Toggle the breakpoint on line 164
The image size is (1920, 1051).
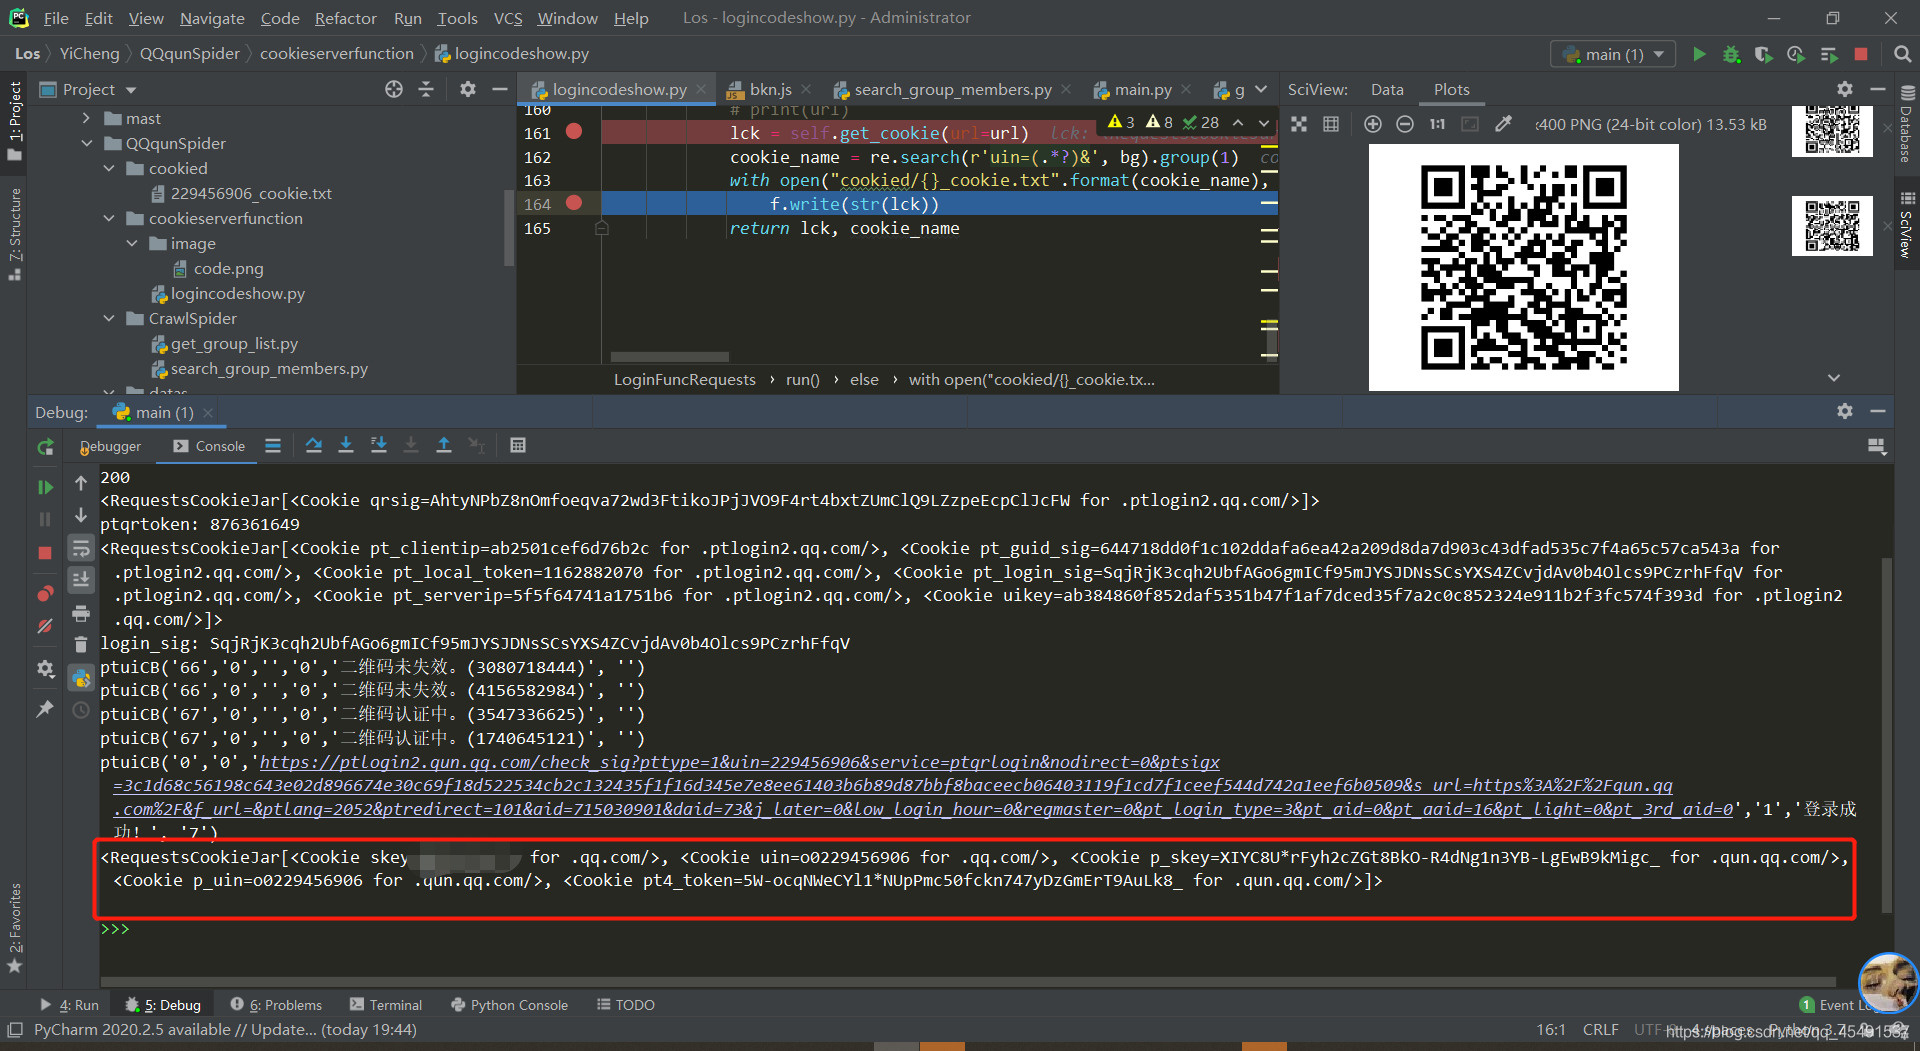pos(574,203)
